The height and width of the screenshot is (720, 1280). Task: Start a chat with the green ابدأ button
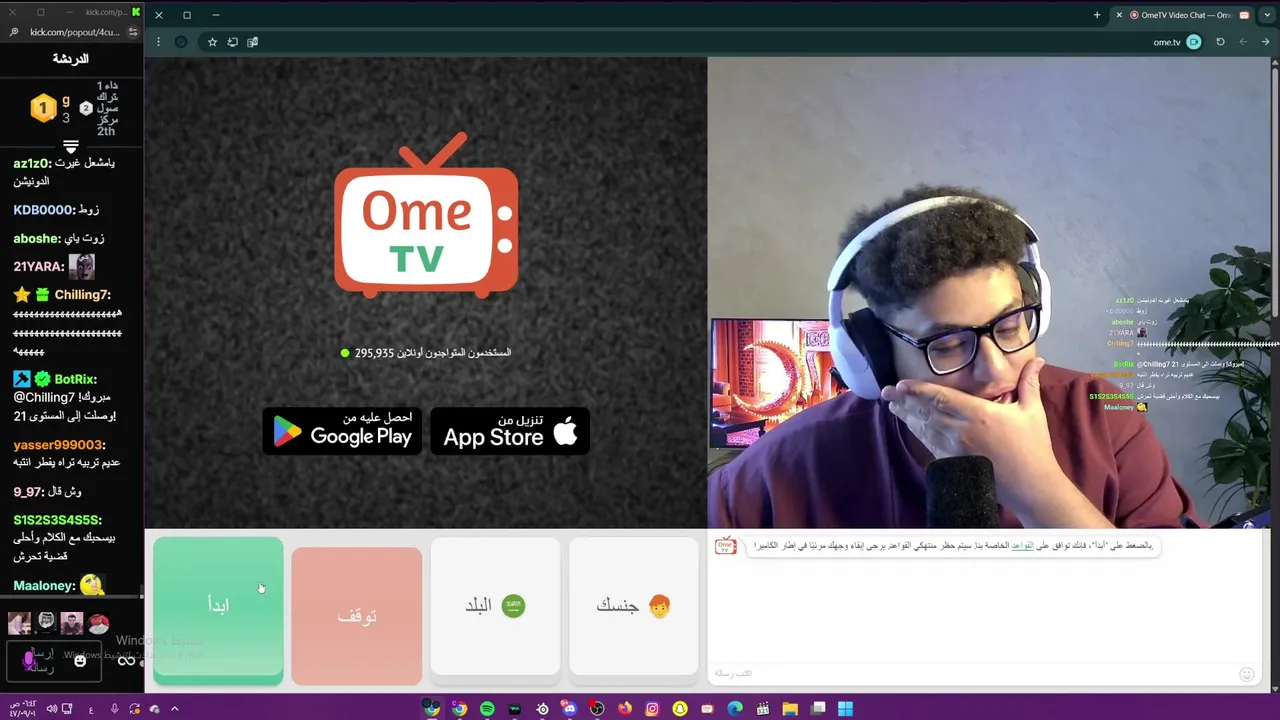(x=218, y=610)
